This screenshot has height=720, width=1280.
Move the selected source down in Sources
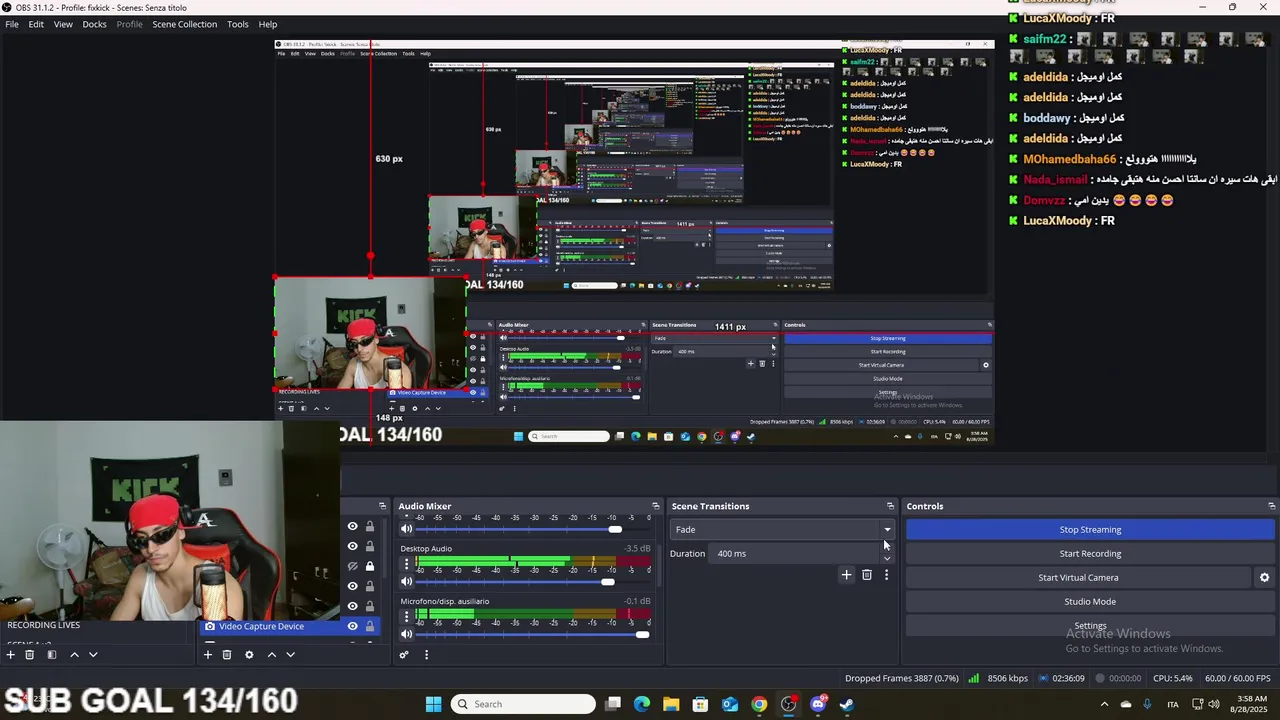(x=290, y=655)
